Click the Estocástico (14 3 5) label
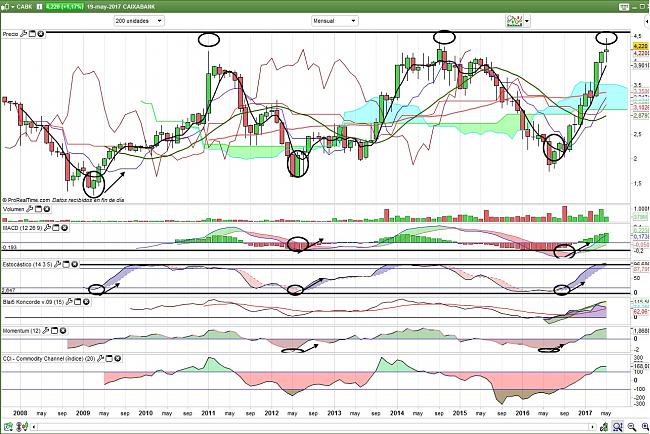 (27, 264)
